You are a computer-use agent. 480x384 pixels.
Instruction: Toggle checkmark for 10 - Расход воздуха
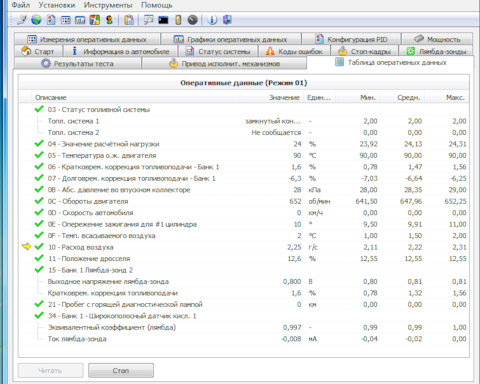(39, 247)
